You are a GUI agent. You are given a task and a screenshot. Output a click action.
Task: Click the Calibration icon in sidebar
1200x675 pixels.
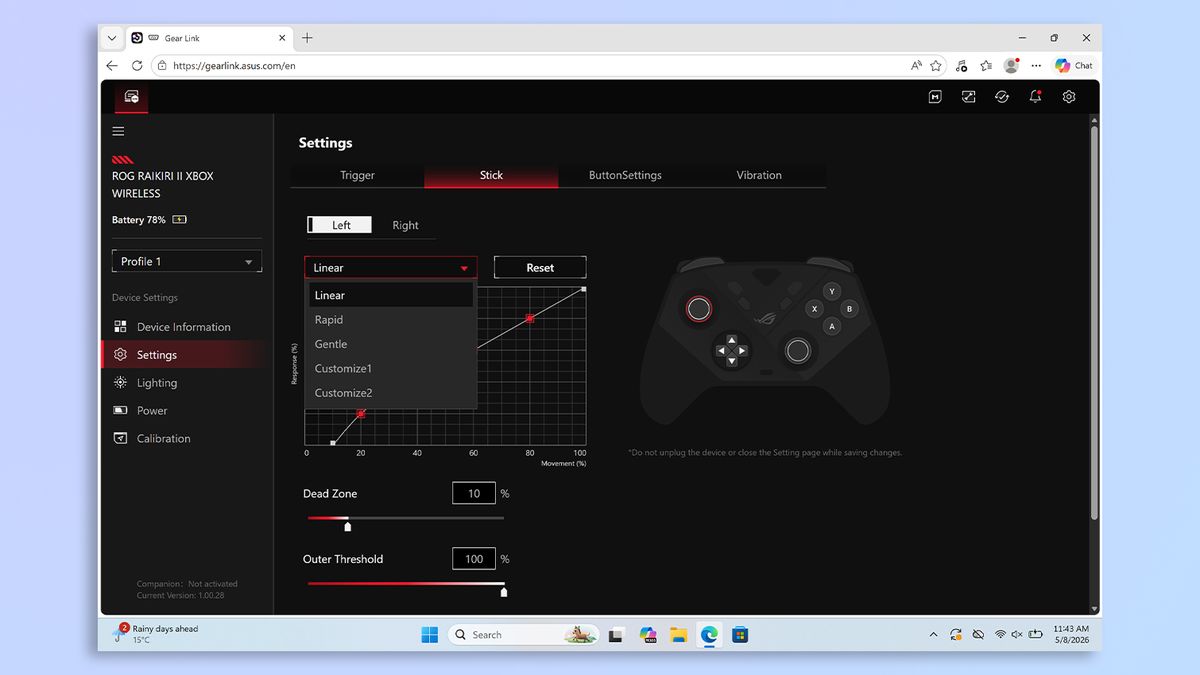point(120,438)
